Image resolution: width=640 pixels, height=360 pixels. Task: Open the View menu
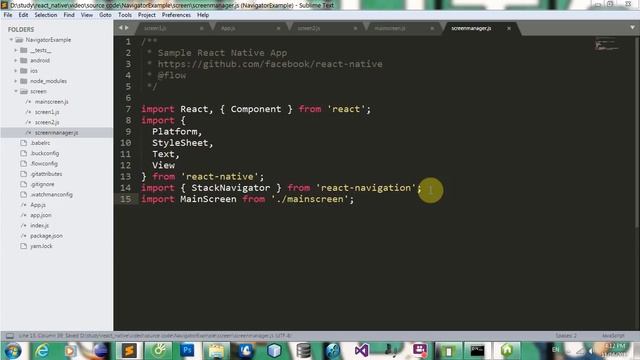(x=87, y=15)
